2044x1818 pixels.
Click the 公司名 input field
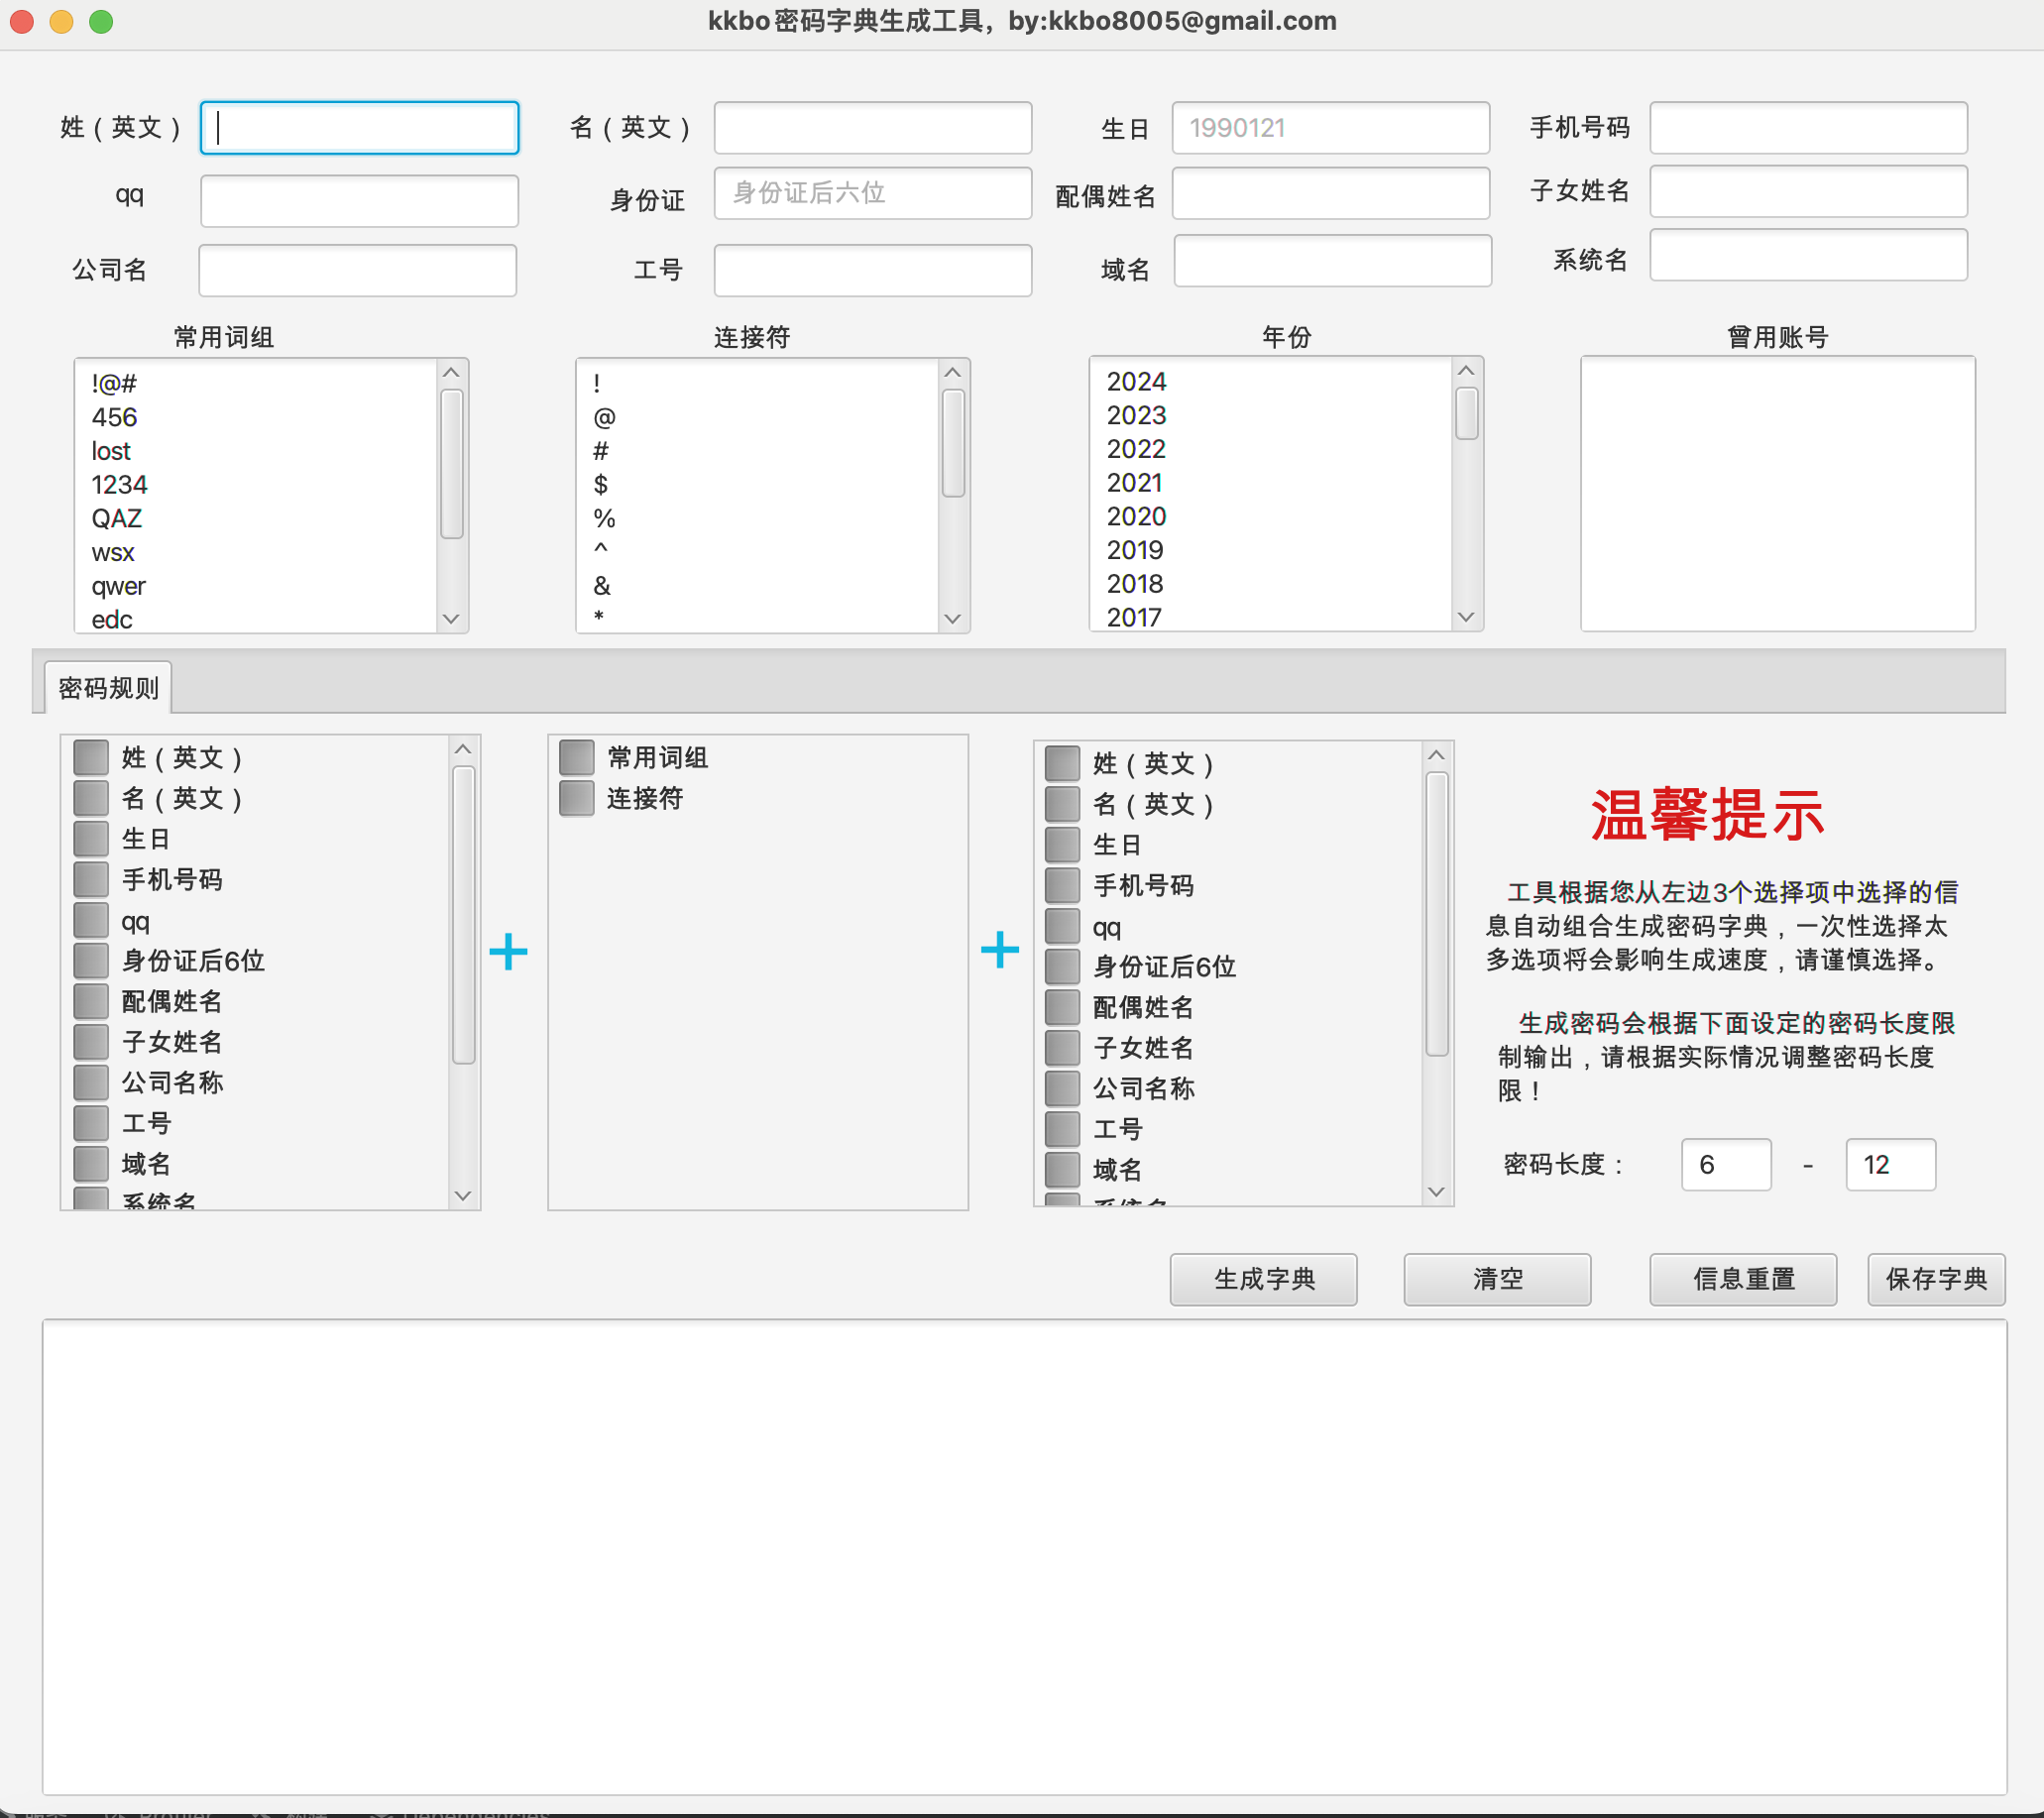tap(357, 270)
